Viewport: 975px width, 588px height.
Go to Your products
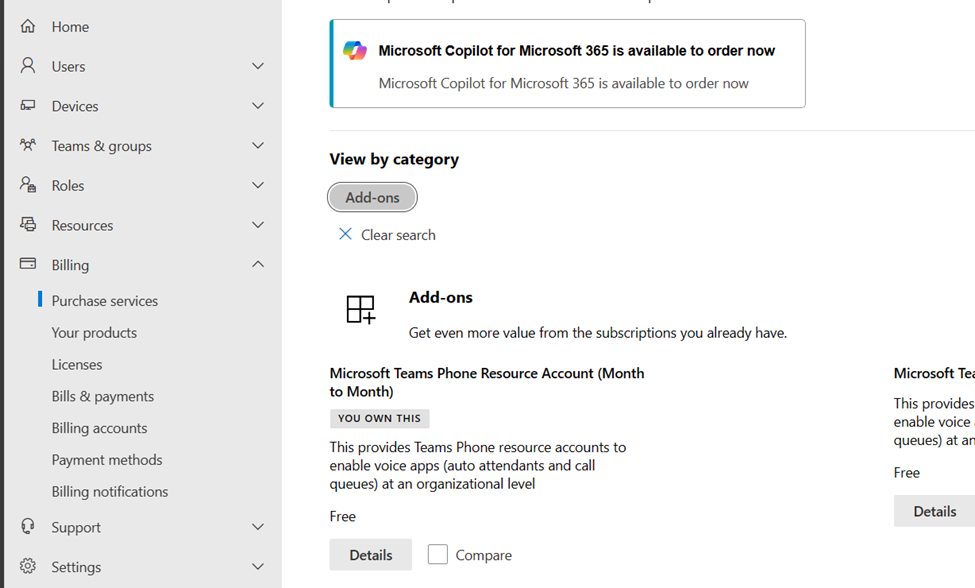click(x=94, y=333)
